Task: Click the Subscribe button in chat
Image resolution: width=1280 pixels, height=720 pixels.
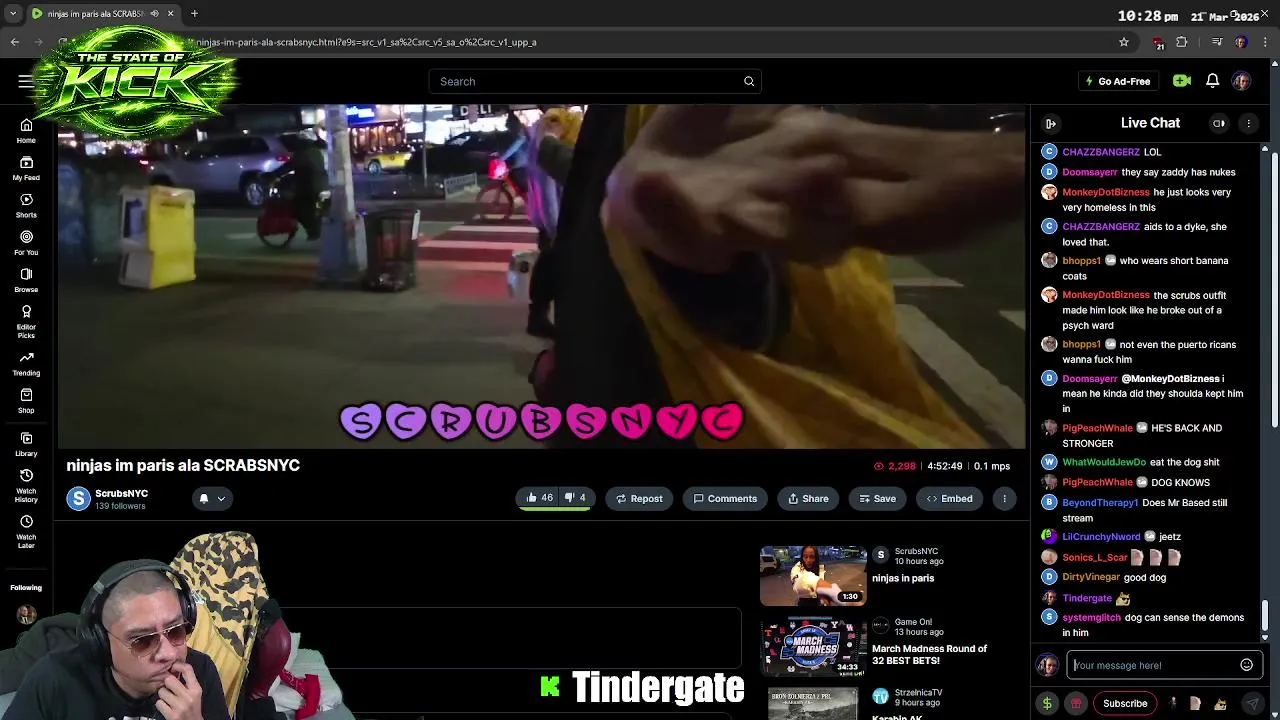Action: (1125, 703)
